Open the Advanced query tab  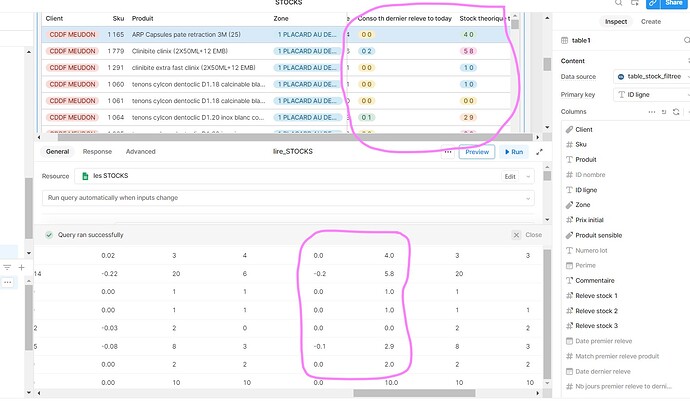click(x=140, y=151)
